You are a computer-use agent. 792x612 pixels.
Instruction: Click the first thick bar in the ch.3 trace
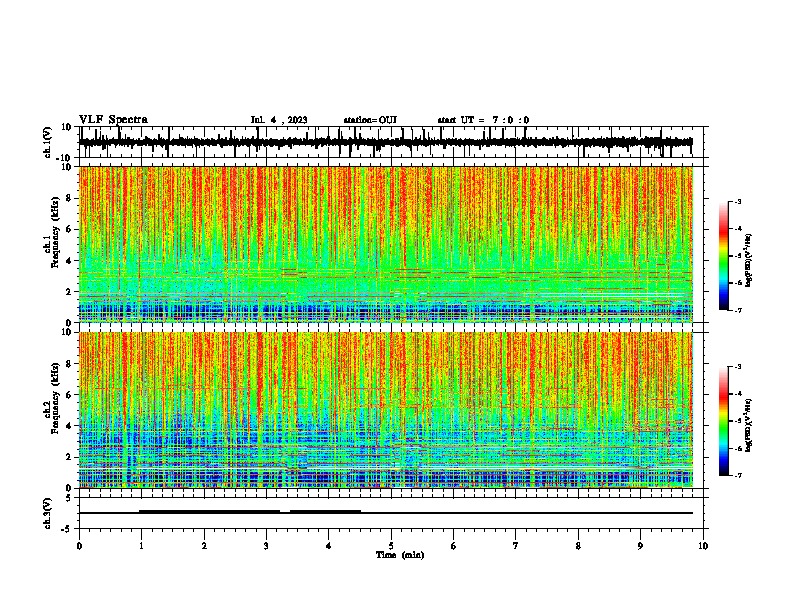point(210,511)
